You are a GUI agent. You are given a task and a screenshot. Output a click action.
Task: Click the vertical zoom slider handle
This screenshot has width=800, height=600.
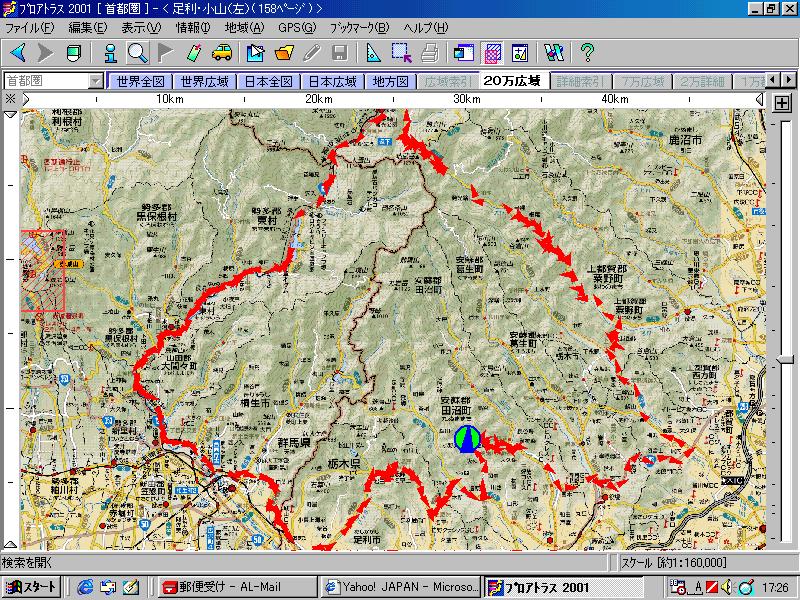coord(786,359)
